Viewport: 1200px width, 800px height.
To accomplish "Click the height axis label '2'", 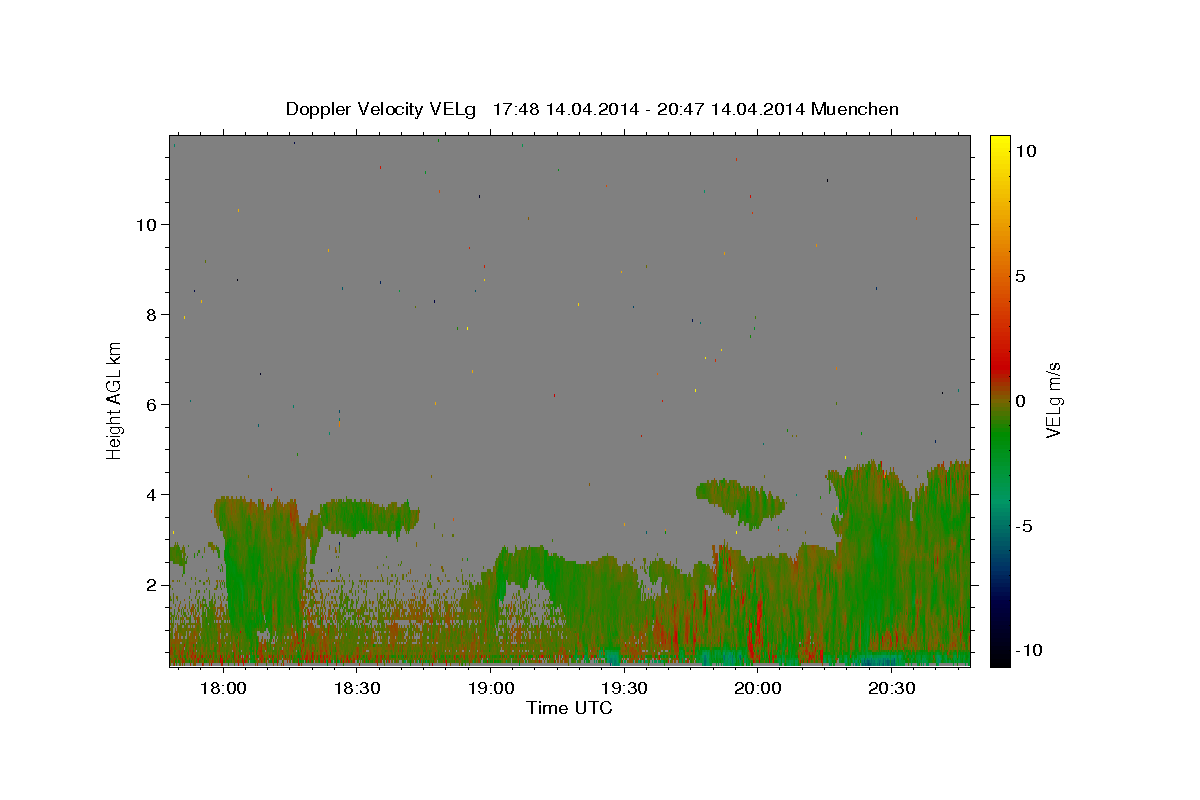I will tap(152, 584).
